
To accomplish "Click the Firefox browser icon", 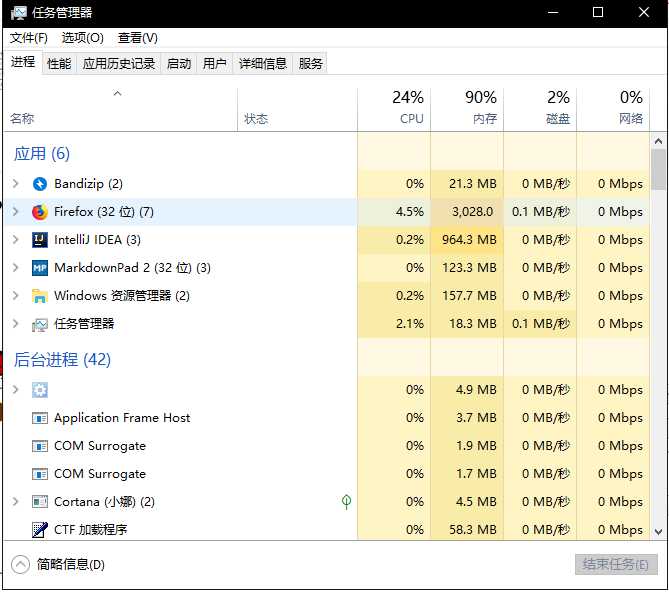I will click(40, 212).
